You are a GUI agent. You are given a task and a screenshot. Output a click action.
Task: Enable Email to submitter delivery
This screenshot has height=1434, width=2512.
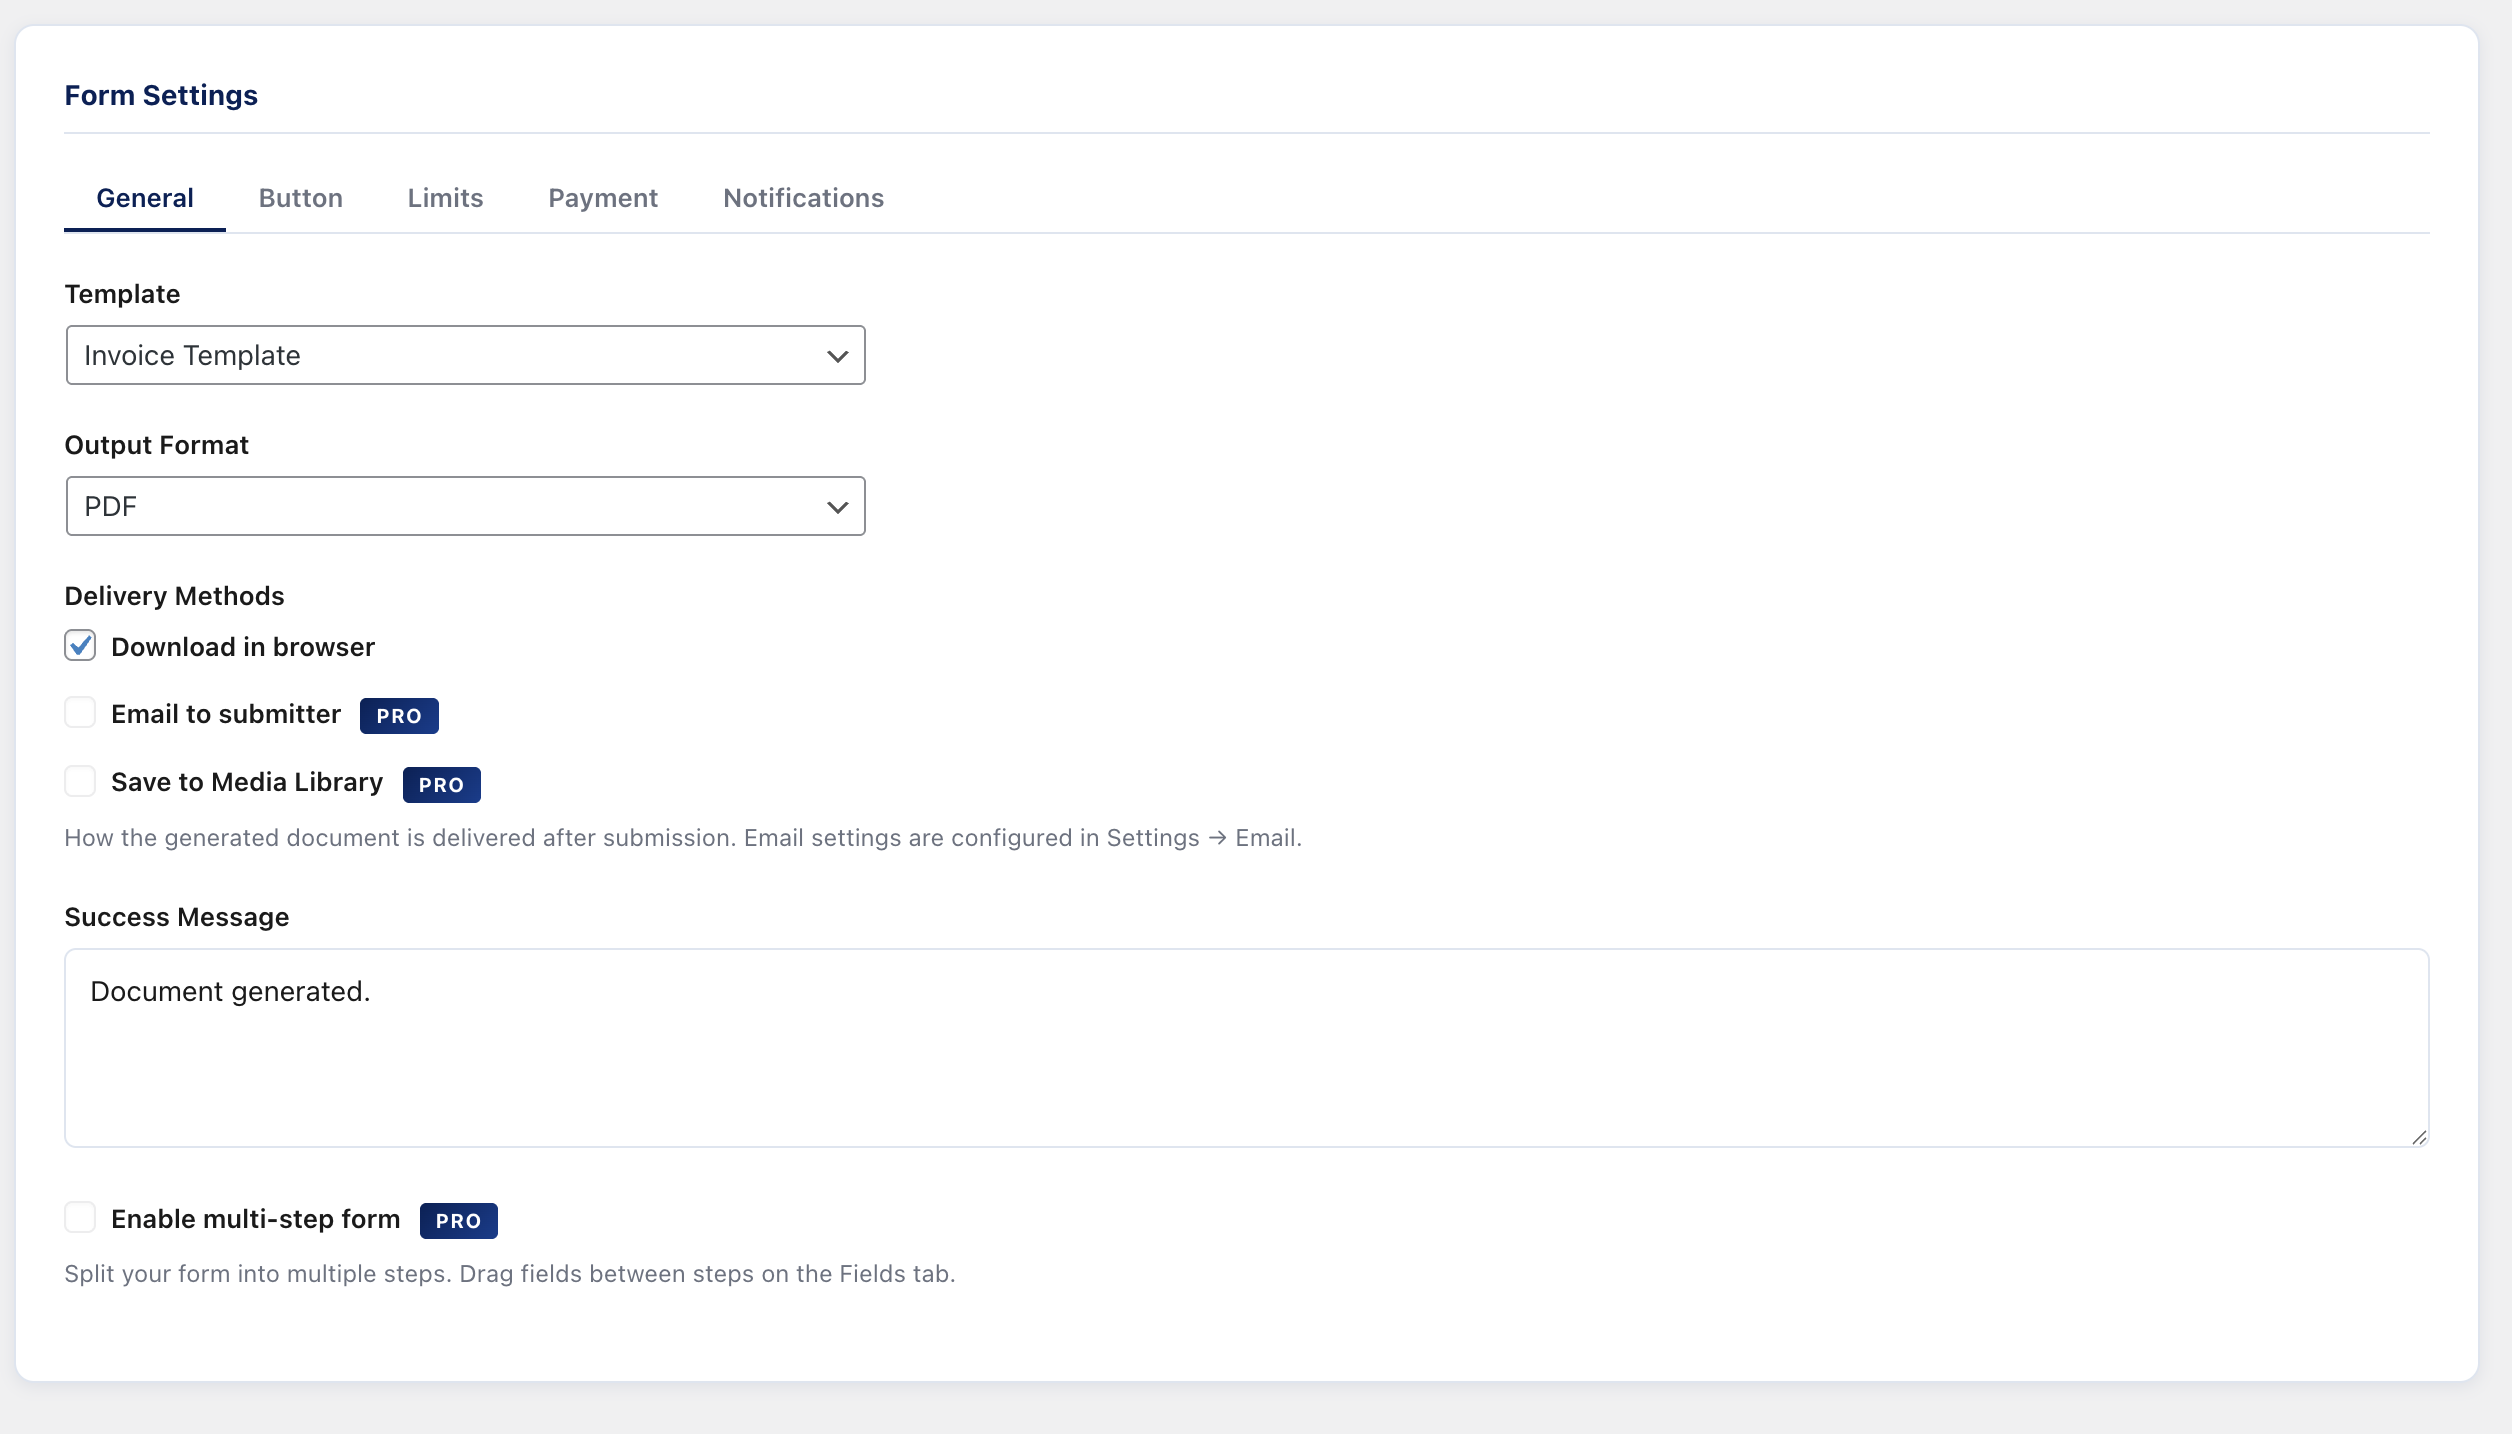pyautogui.click(x=80, y=712)
